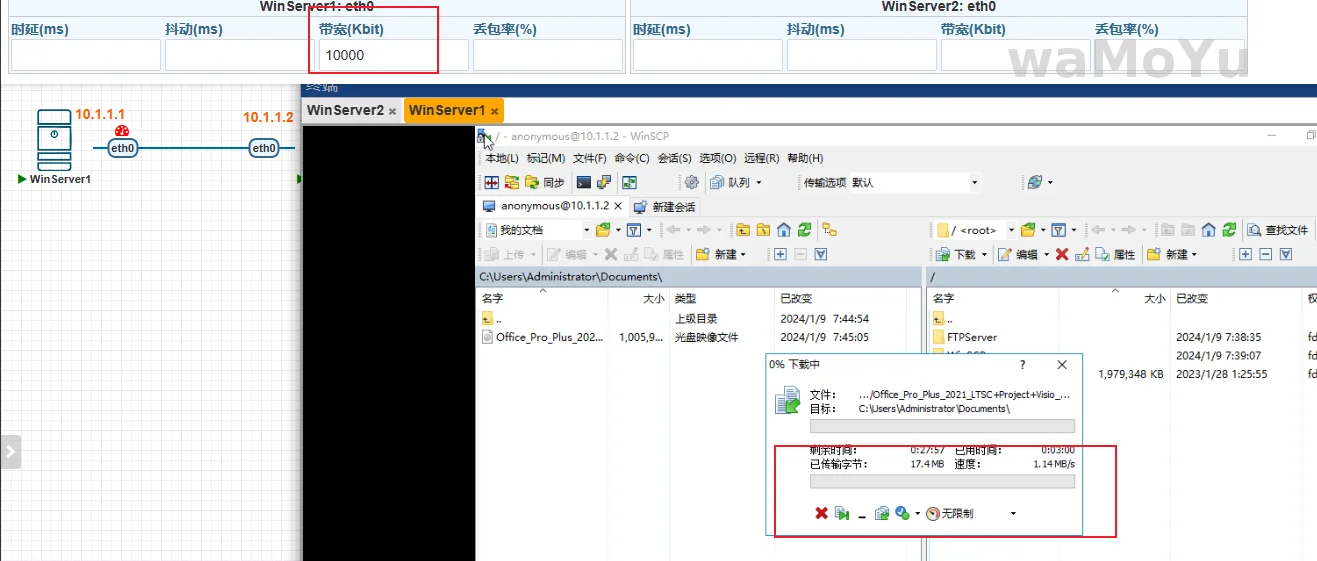Image resolution: width=1317 pixels, height=561 pixels.
Task: Click the remote panel refresh icon
Action: (1228, 230)
